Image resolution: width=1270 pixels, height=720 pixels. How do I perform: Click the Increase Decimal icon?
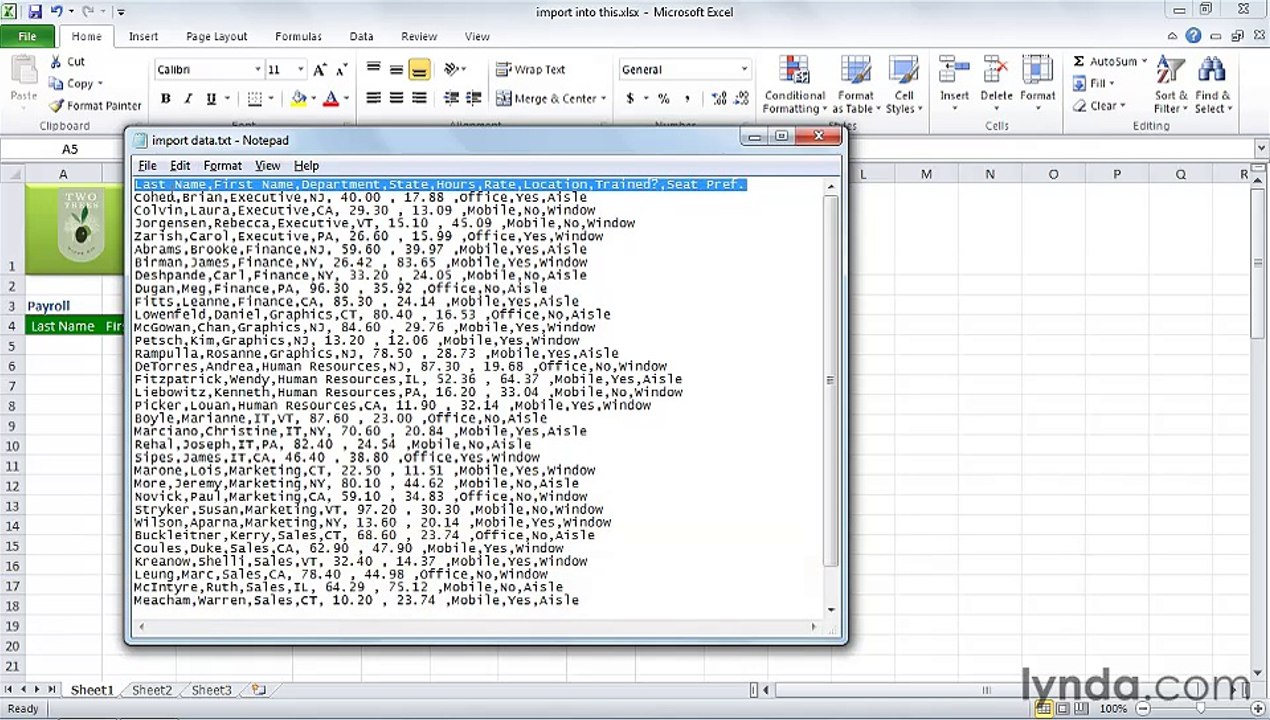coord(719,99)
